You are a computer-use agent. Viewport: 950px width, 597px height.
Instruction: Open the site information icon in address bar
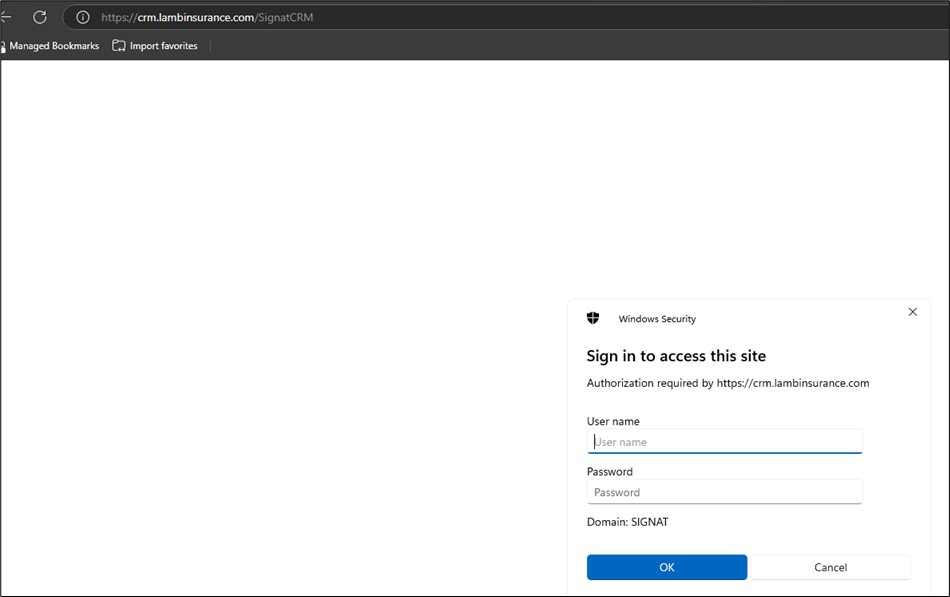coord(82,16)
